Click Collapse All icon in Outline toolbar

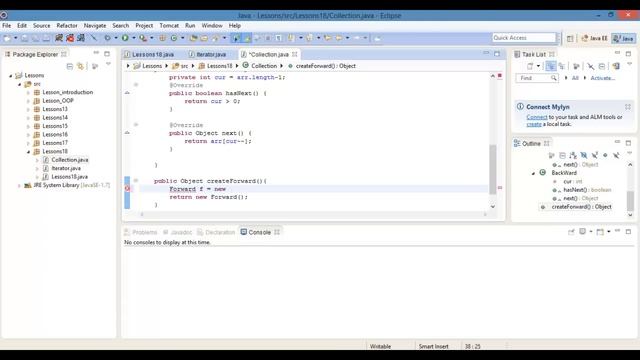tap(562, 155)
